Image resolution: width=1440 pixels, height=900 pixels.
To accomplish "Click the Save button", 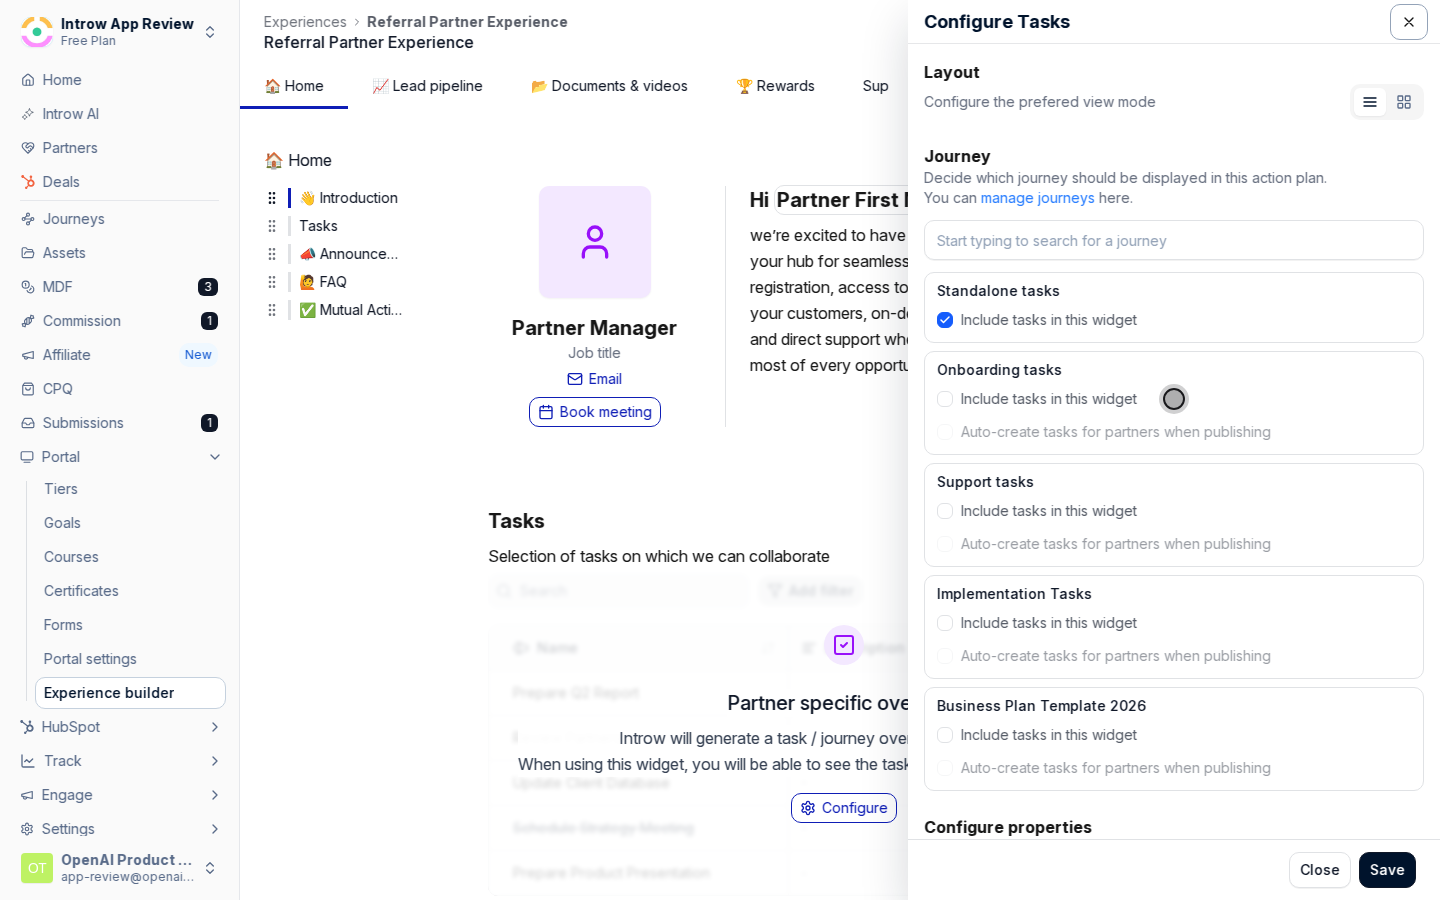I will coord(1387,870).
